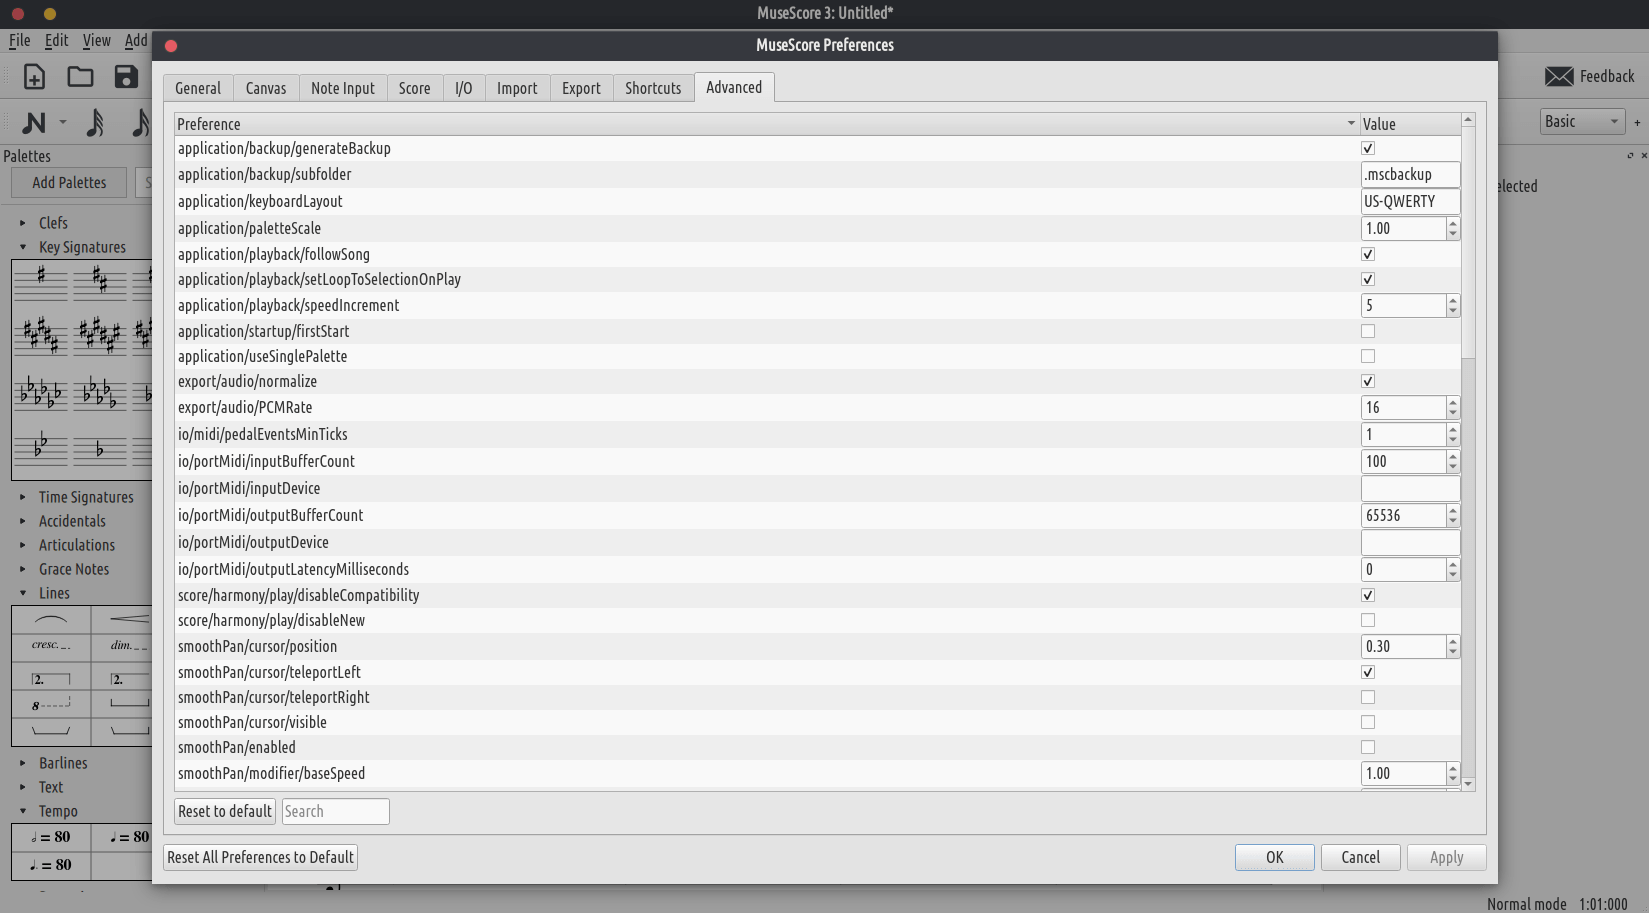Switch to the General tab
The width and height of the screenshot is (1649, 913).
click(198, 88)
